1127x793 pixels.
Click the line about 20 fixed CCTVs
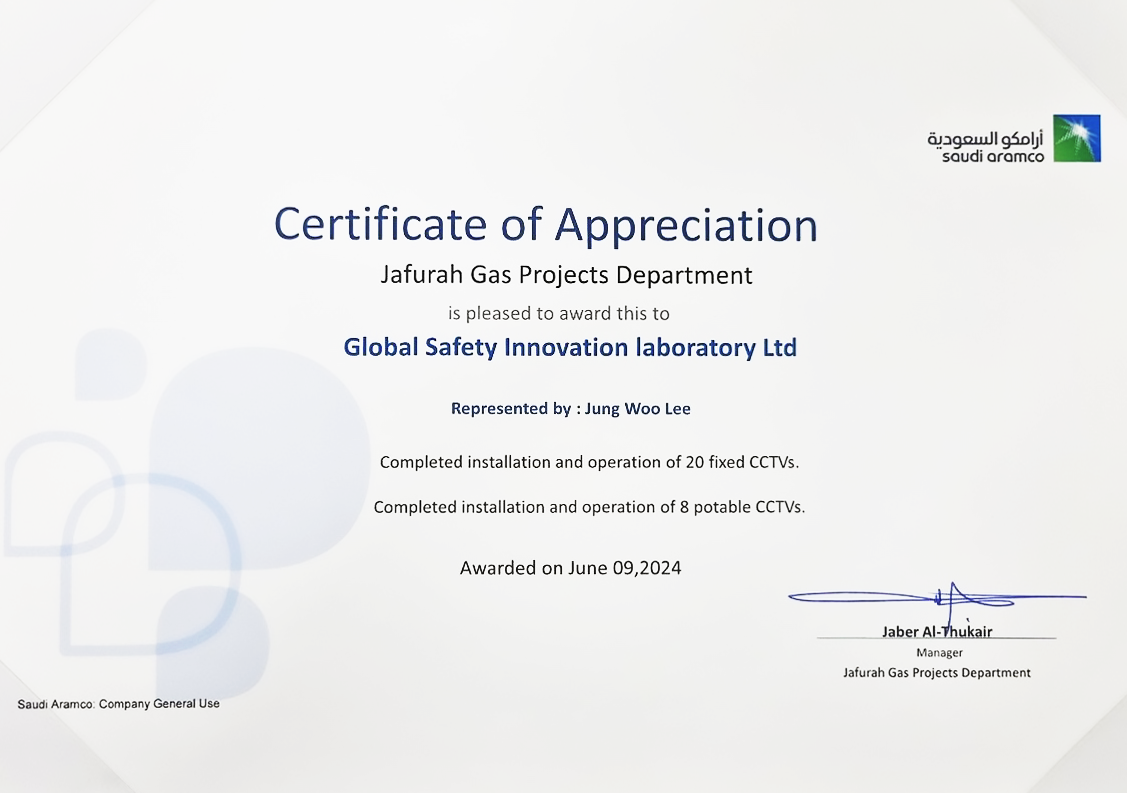point(589,462)
